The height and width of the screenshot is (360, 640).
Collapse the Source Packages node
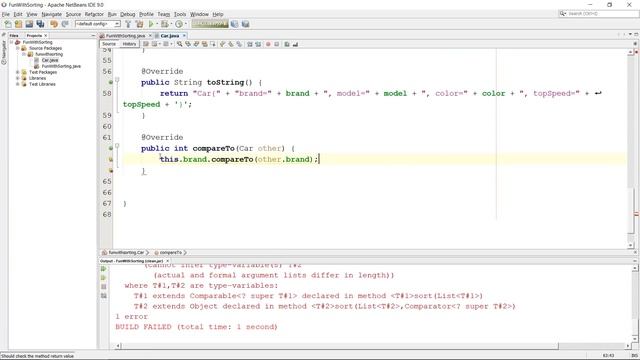click(18, 48)
